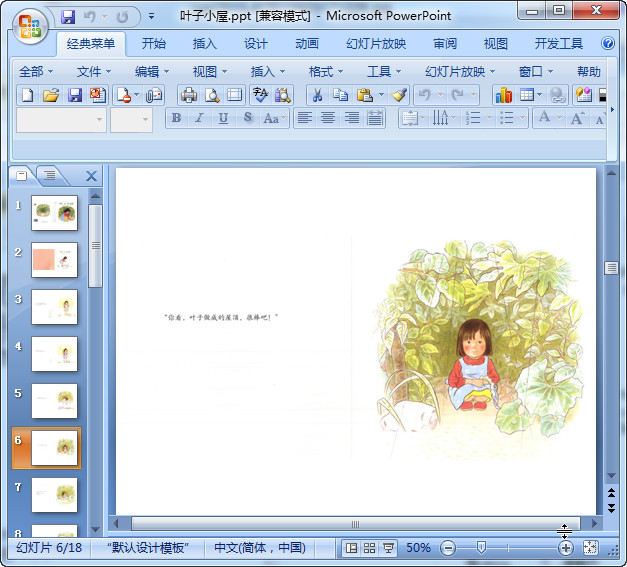This screenshot has height=567, width=627.
Task: Switch to the 设计 ribbon tab
Action: (x=256, y=44)
